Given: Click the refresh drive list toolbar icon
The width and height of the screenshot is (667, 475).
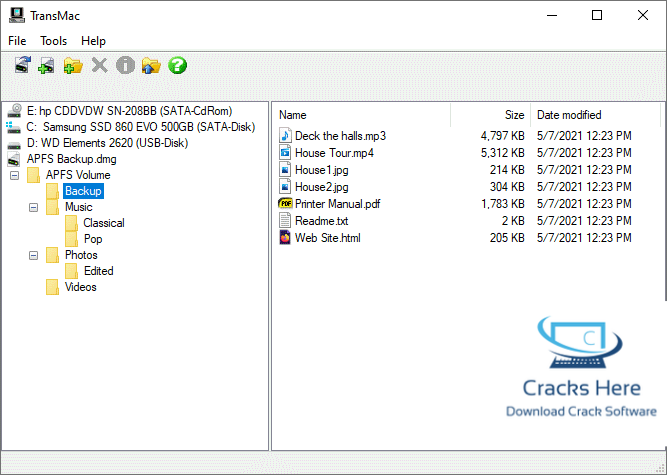Looking at the screenshot, I should (23, 65).
